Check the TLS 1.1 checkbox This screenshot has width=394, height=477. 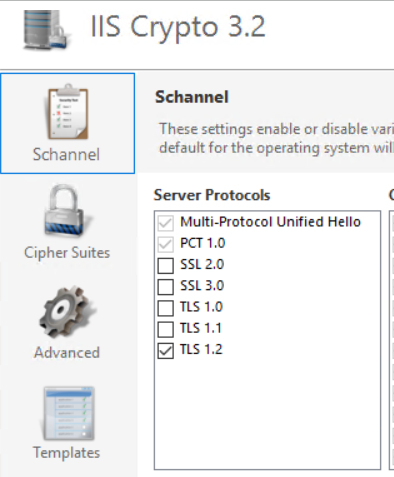165,329
